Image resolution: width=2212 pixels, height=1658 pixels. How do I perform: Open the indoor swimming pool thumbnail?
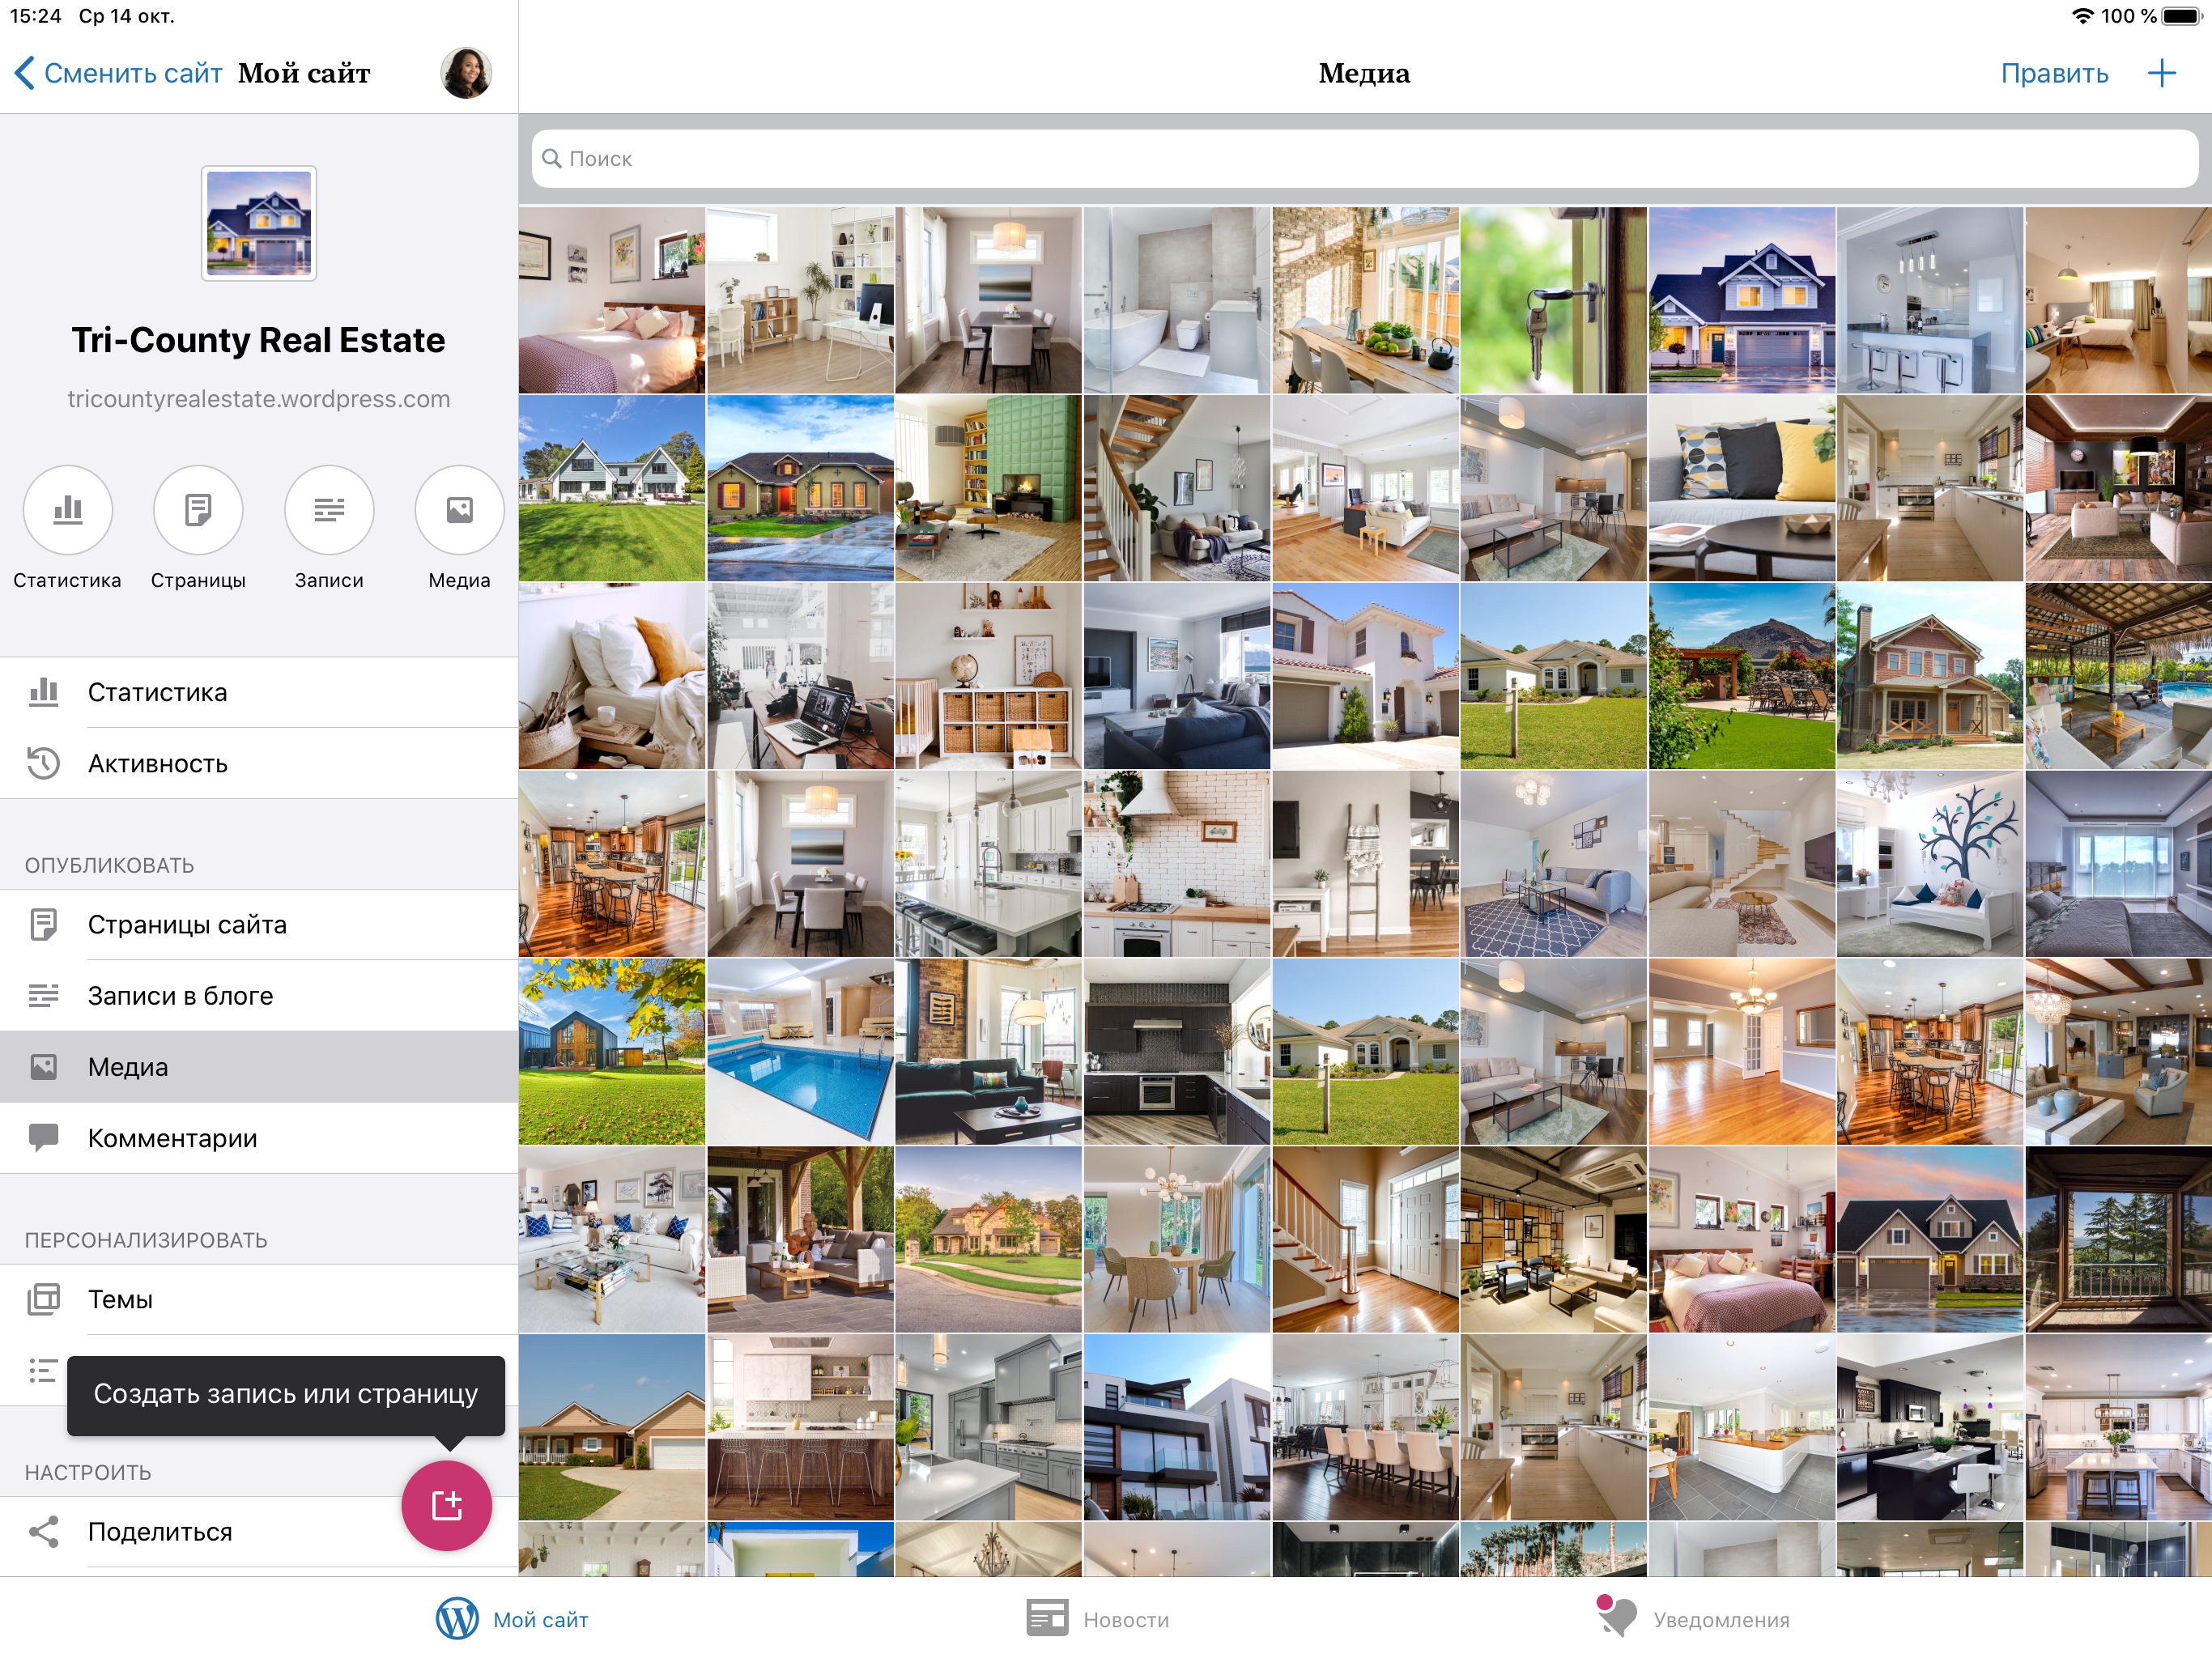(x=800, y=1051)
